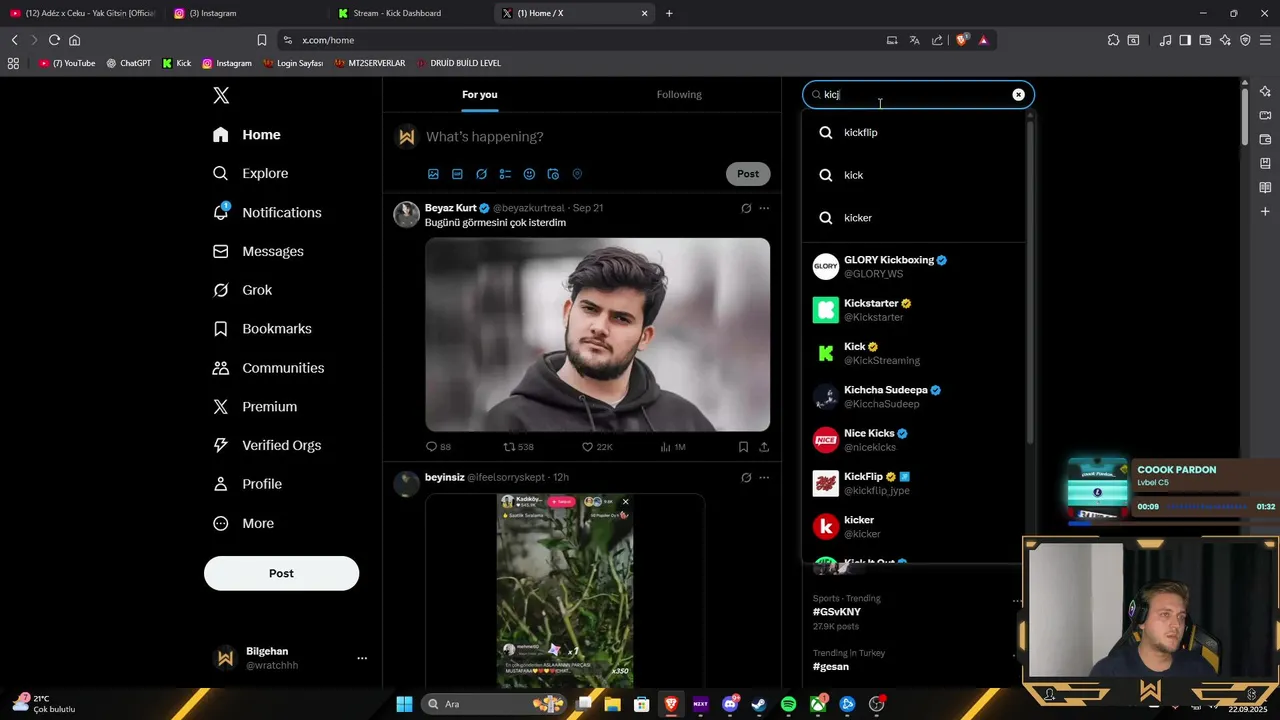
Task: Open more options on beyinsiz post
Action: [764, 478]
